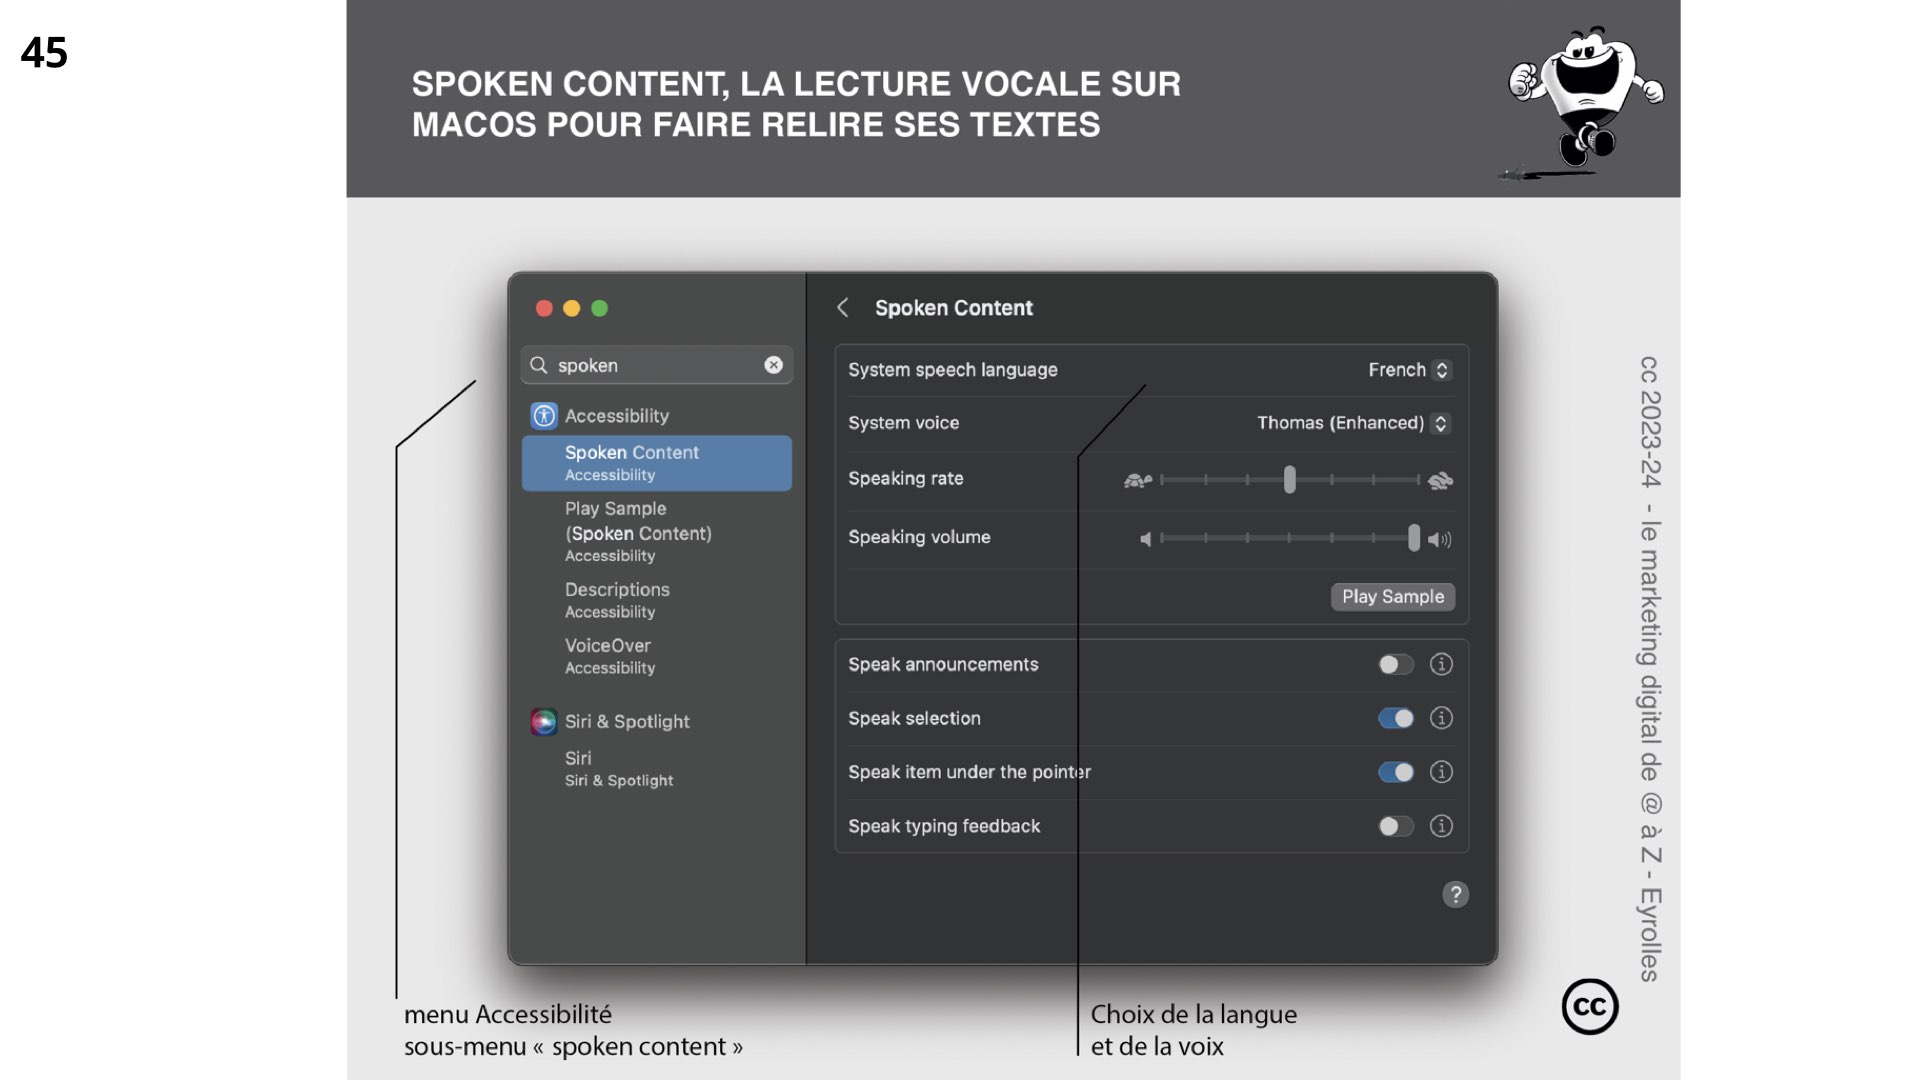Click the System voice label
The height and width of the screenshot is (1080, 1920).
tap(904, 423)
